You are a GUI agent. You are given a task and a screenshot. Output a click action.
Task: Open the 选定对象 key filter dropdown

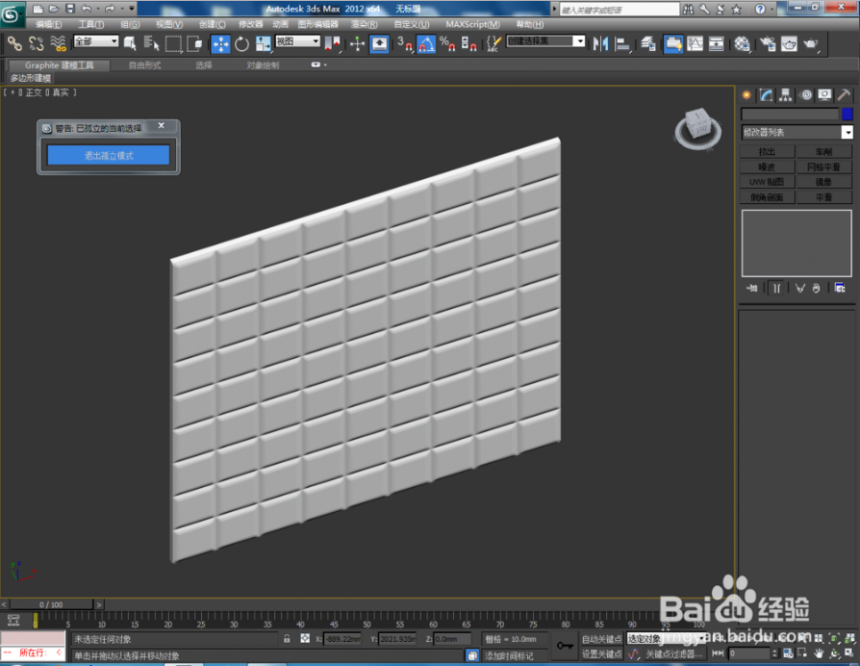pyautogui.click(x=665, y=639)
